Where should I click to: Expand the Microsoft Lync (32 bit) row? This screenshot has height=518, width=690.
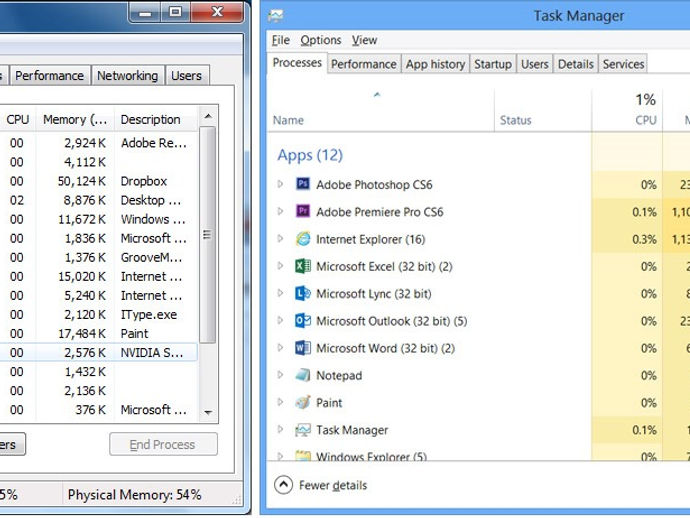280,293
